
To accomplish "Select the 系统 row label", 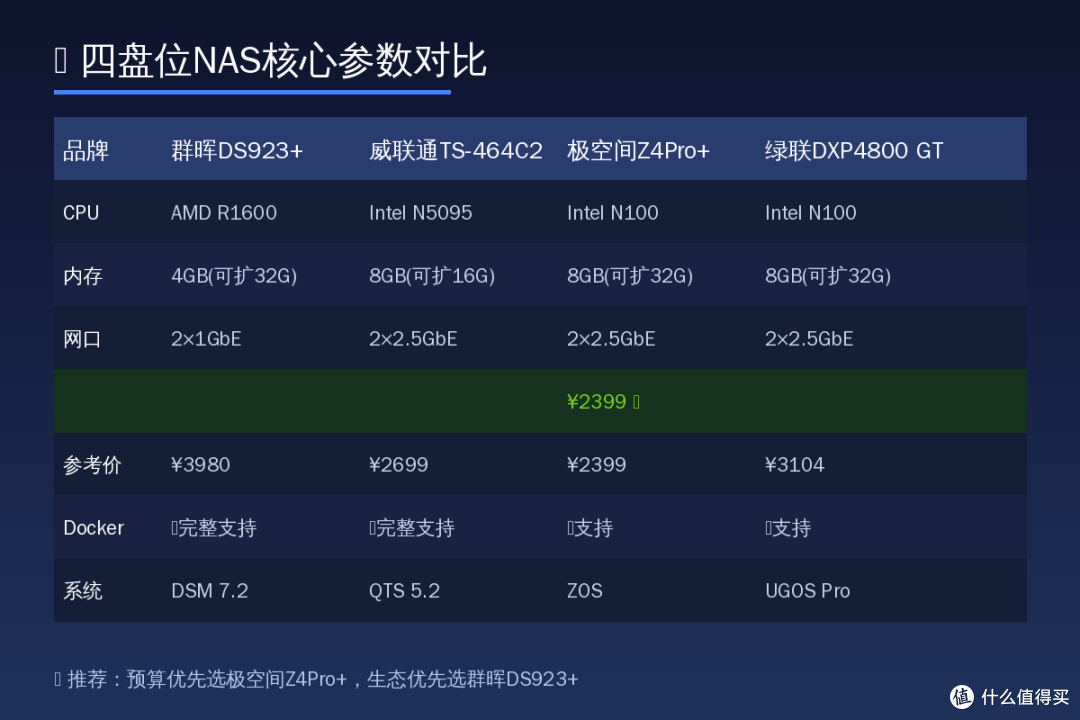I will 83,591.
